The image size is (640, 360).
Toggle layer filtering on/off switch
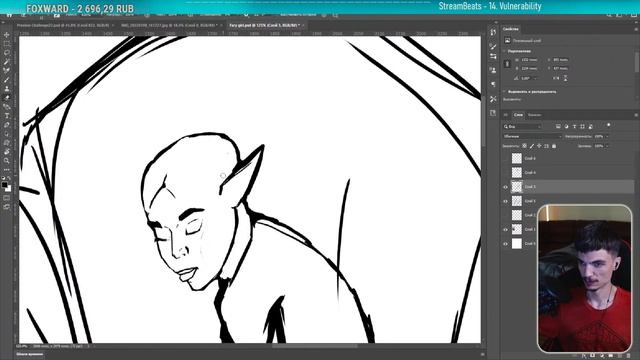(x=609, y=125)
